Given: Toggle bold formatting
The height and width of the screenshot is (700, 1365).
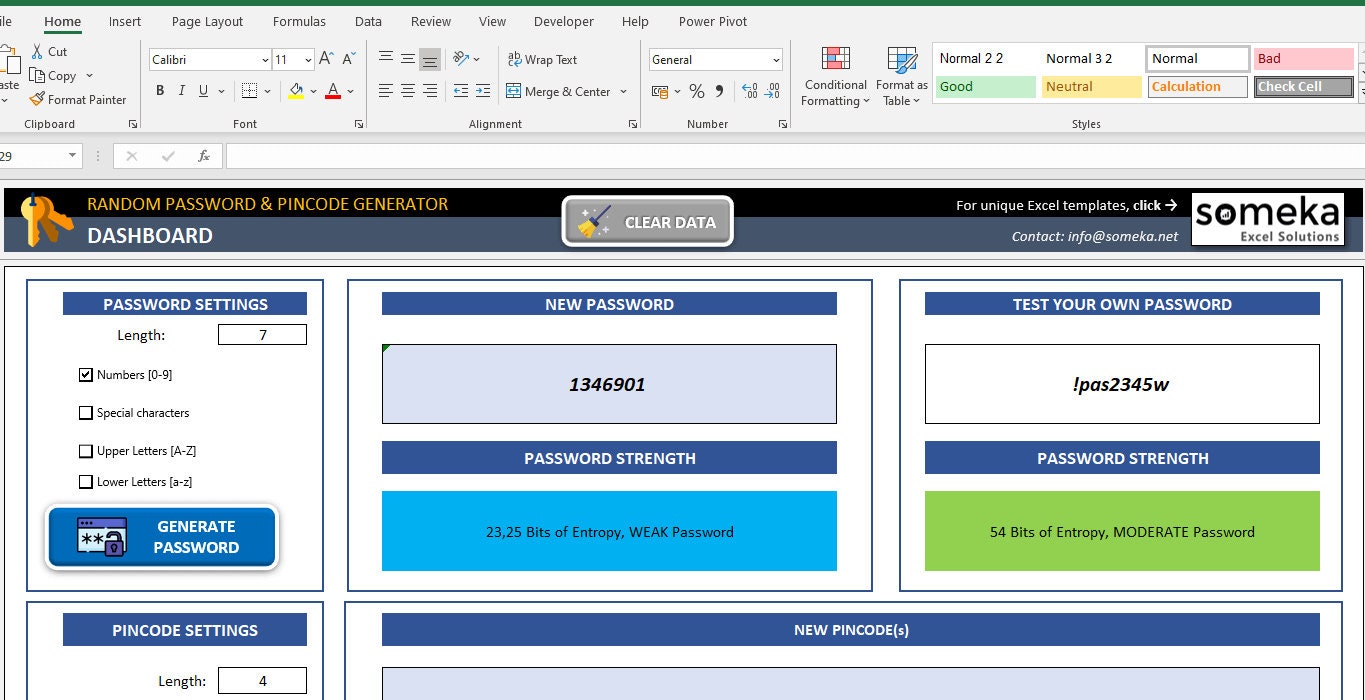Looking at the screenshot, I should [159, 90].
